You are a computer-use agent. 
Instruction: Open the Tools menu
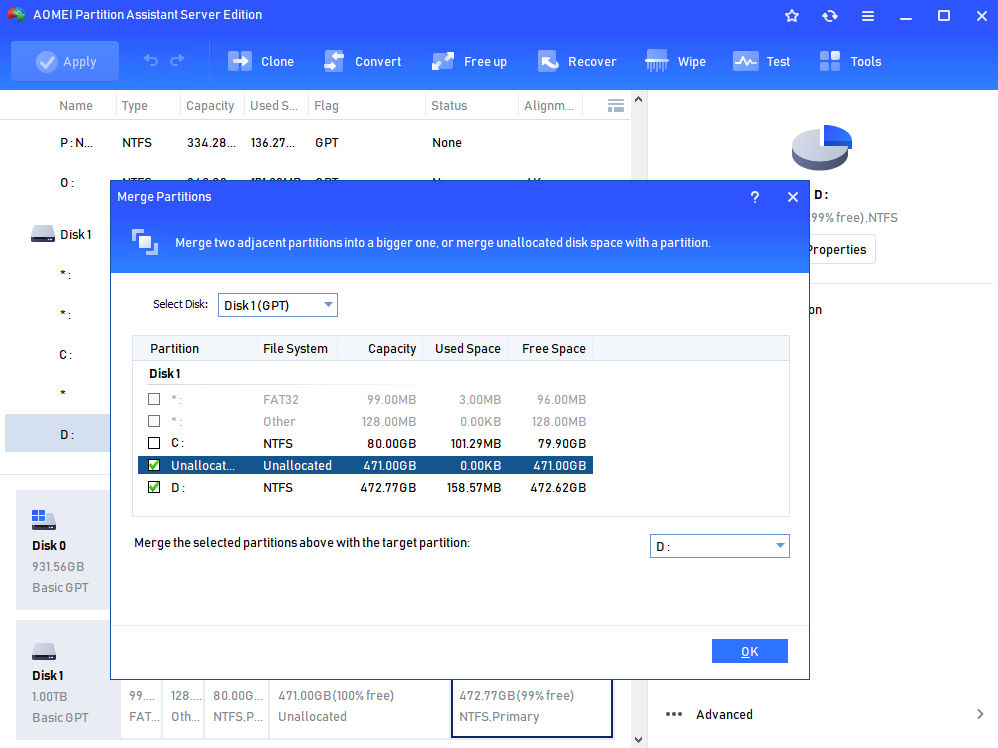click(850, 61)
